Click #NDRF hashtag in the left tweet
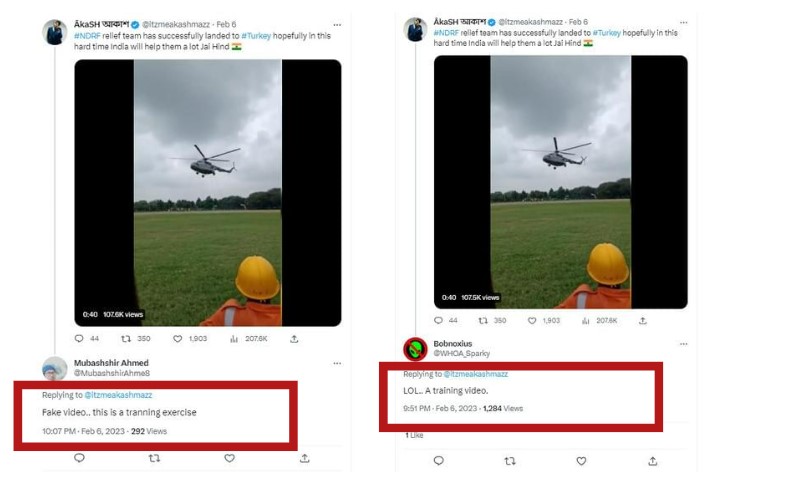Screen dimensions: 793x502 pos(89,36)
